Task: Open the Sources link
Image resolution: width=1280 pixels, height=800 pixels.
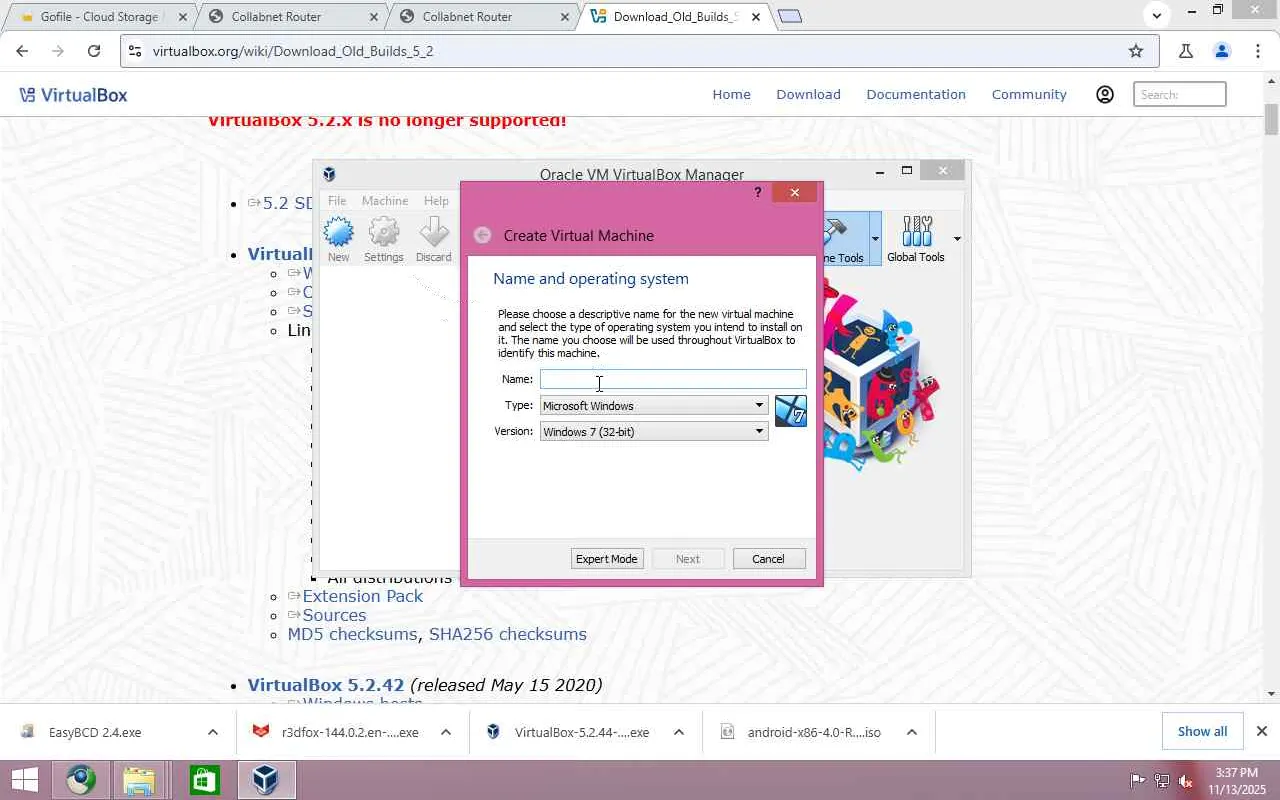Action: (x=334, y=615)
